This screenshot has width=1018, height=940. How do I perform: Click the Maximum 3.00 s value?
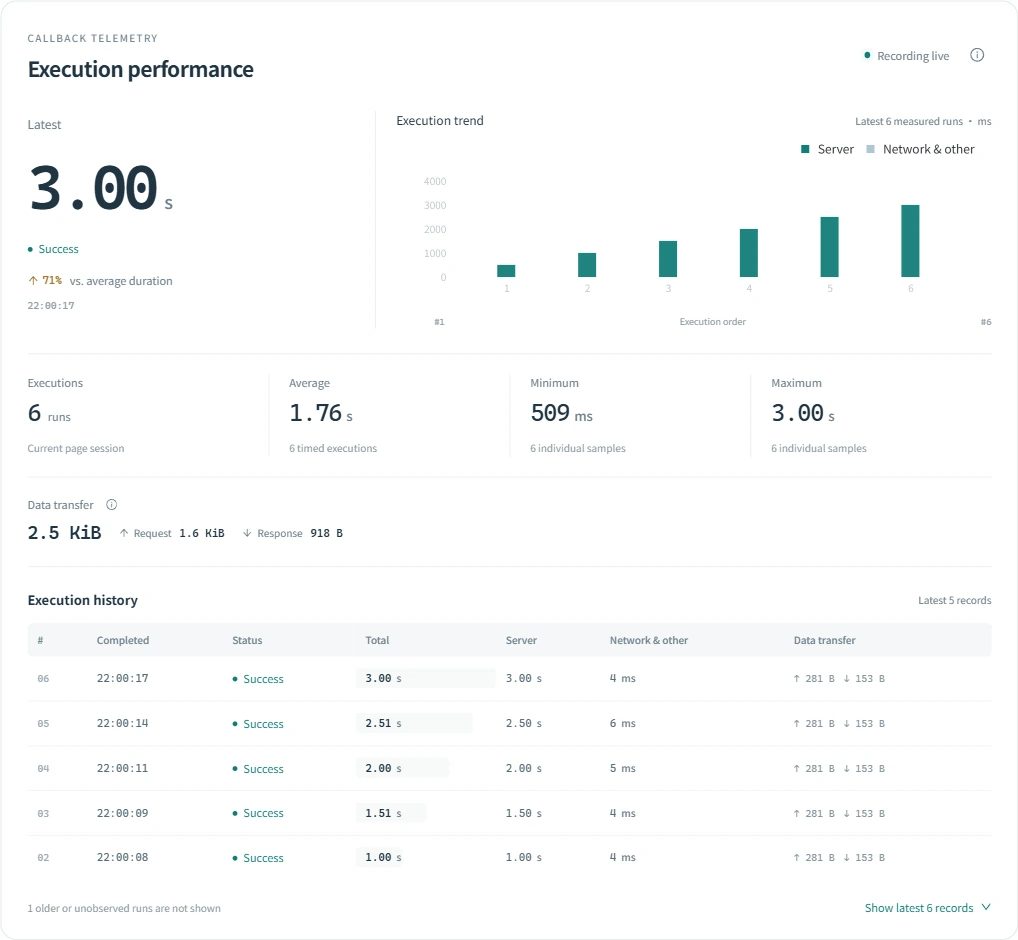(803, 413)
